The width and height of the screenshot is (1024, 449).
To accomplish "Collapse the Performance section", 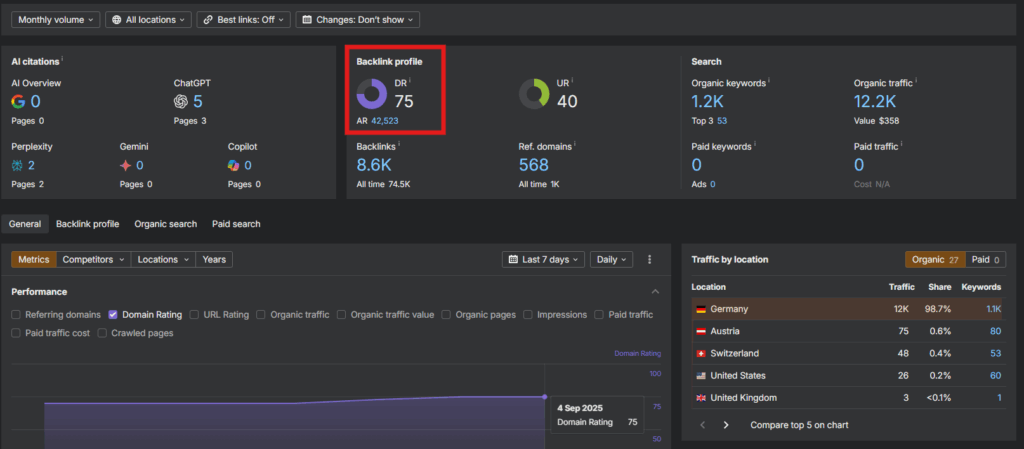I will tap(656, 292).
